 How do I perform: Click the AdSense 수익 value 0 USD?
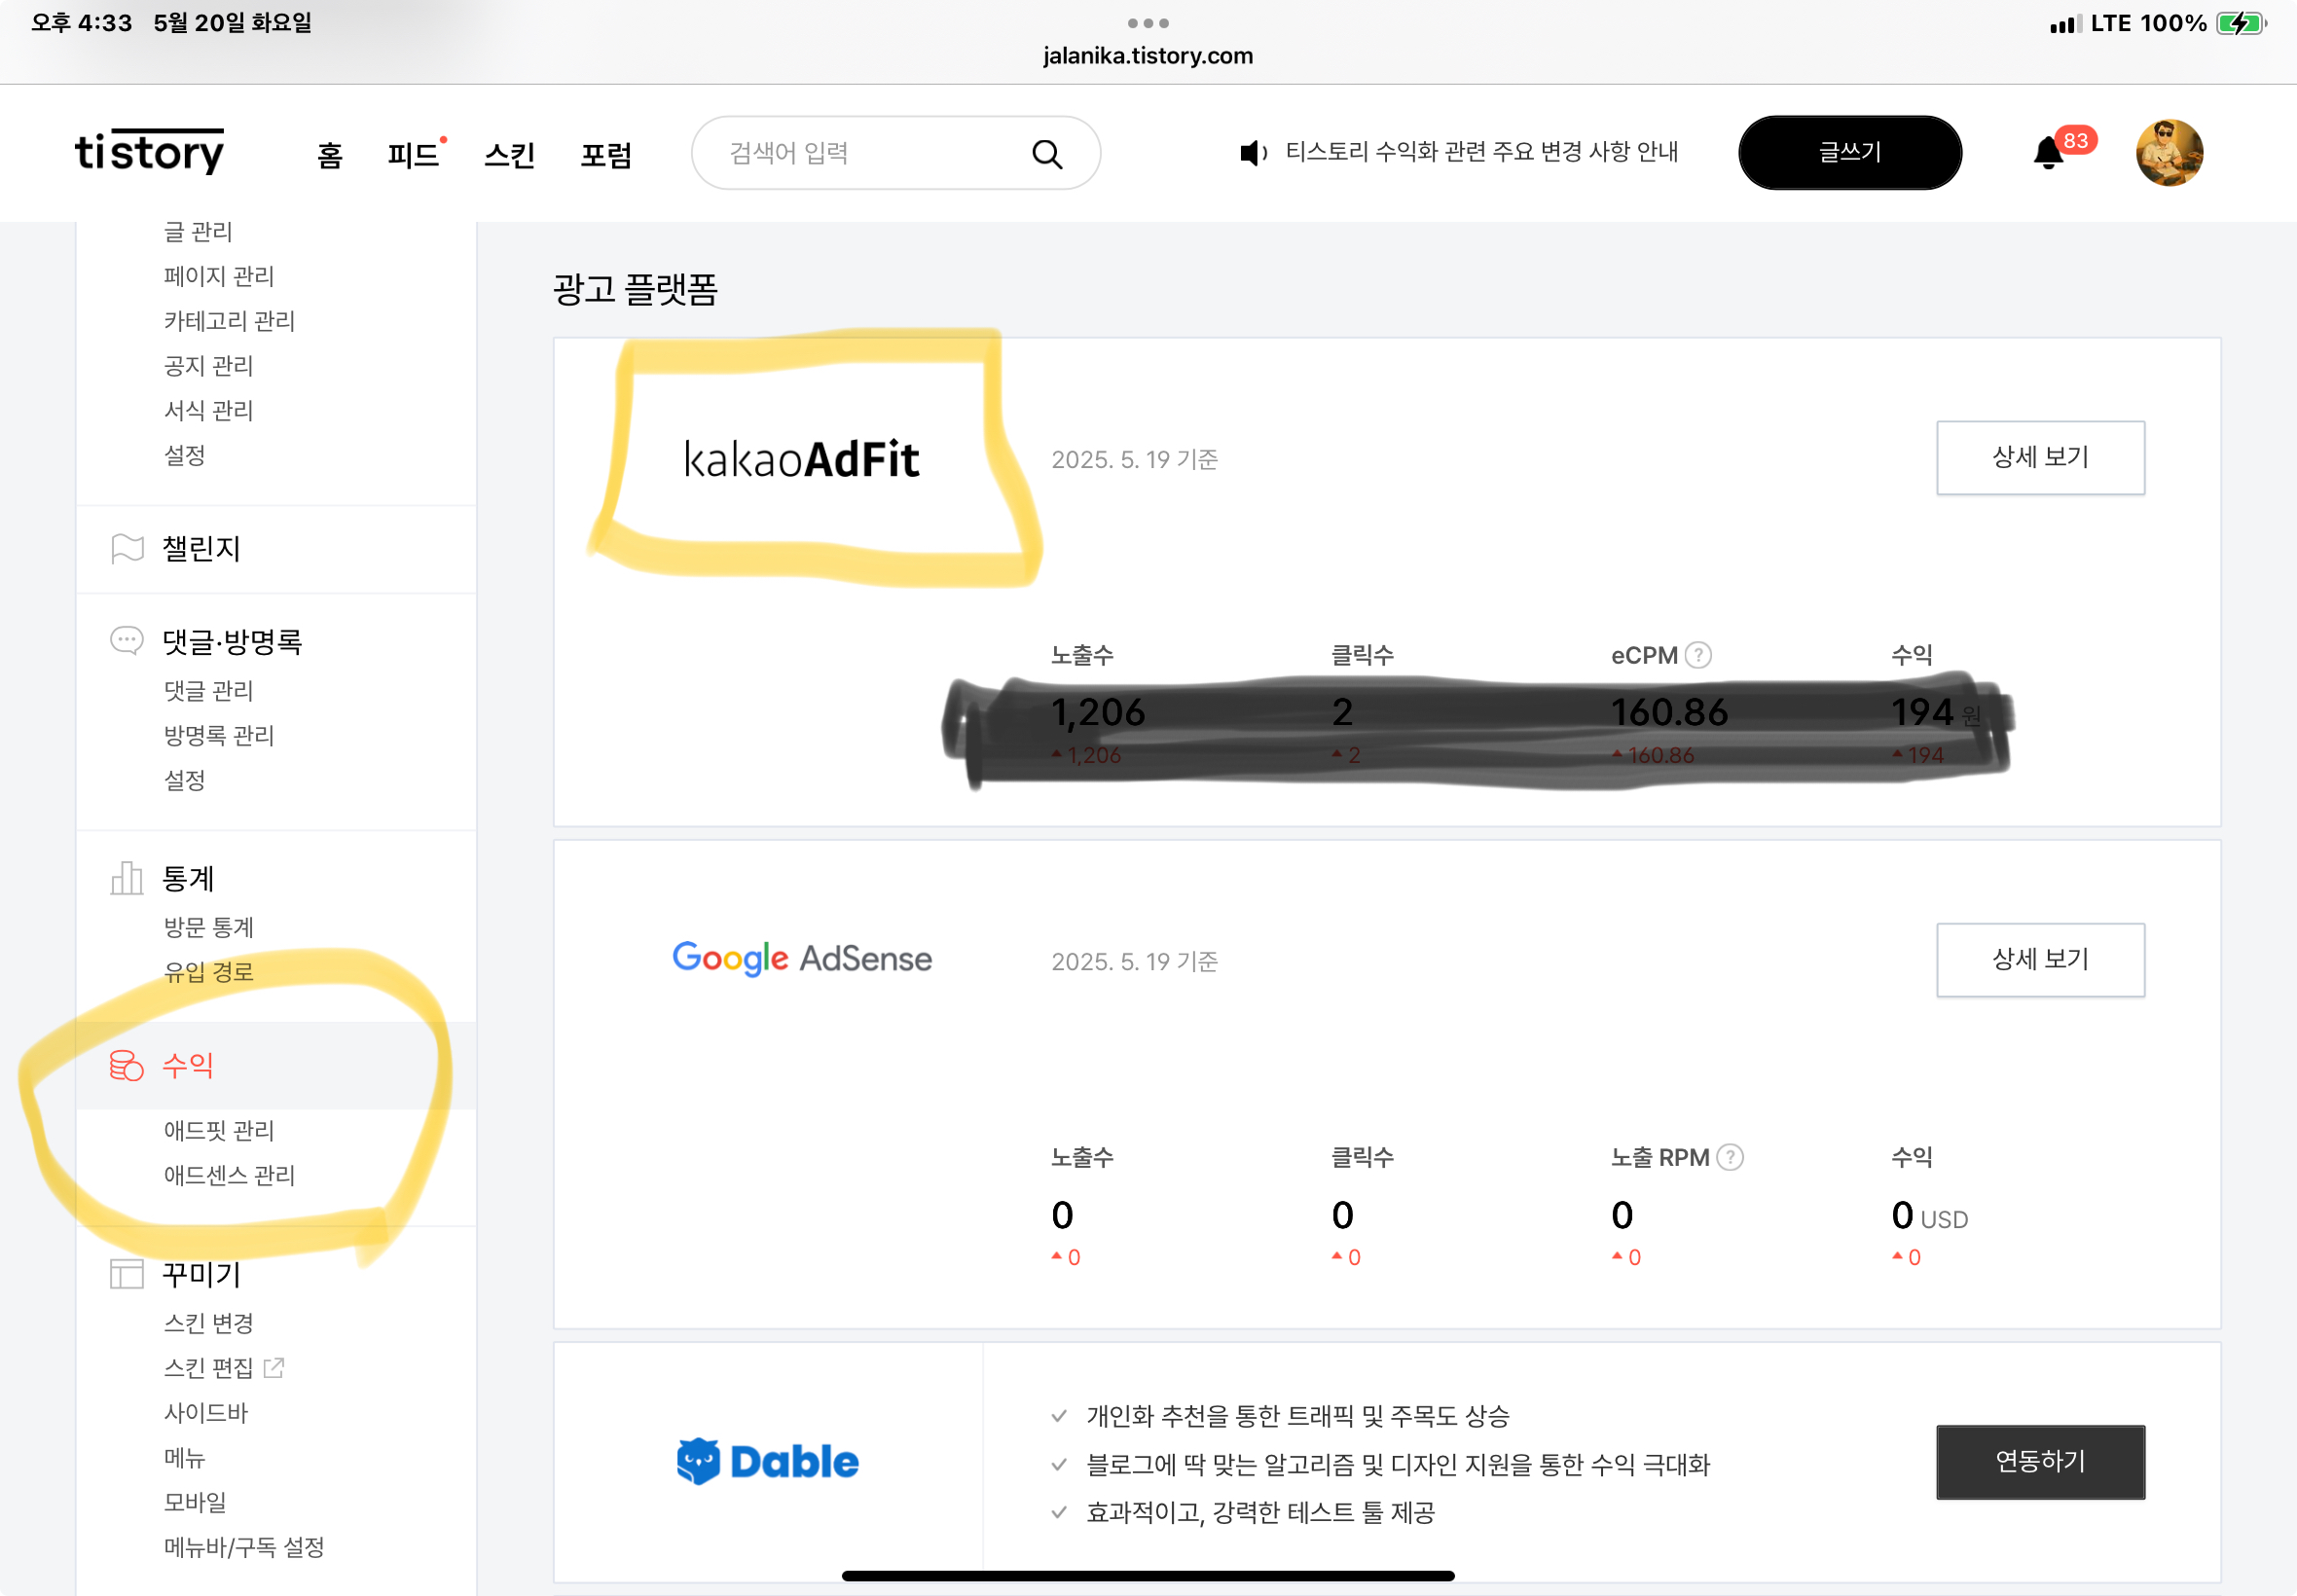(x=1929, y=1216)
